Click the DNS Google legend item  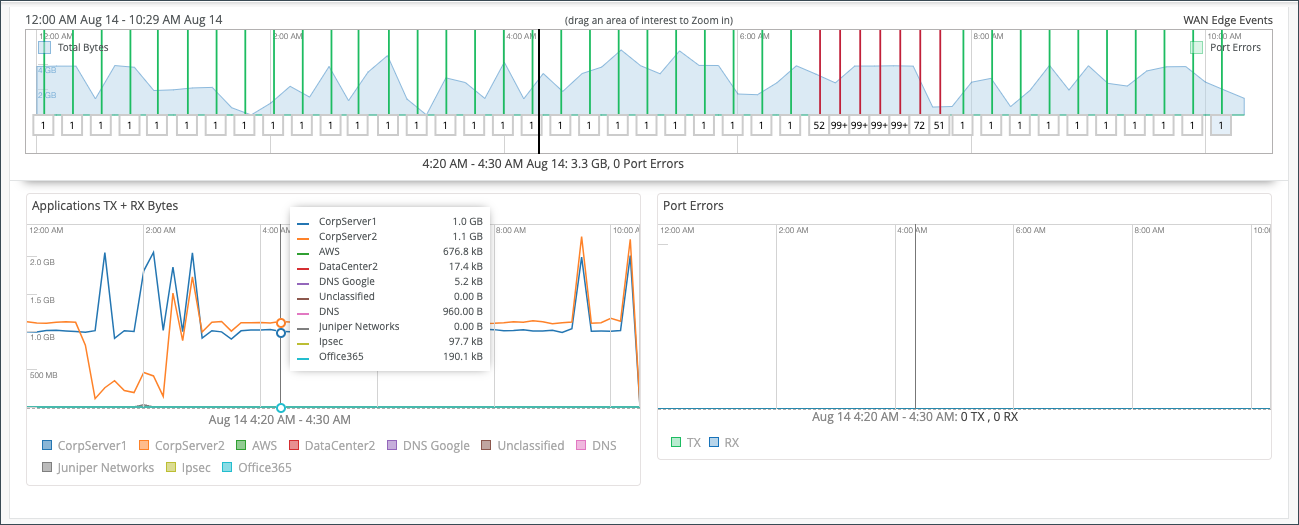(392, 445)
